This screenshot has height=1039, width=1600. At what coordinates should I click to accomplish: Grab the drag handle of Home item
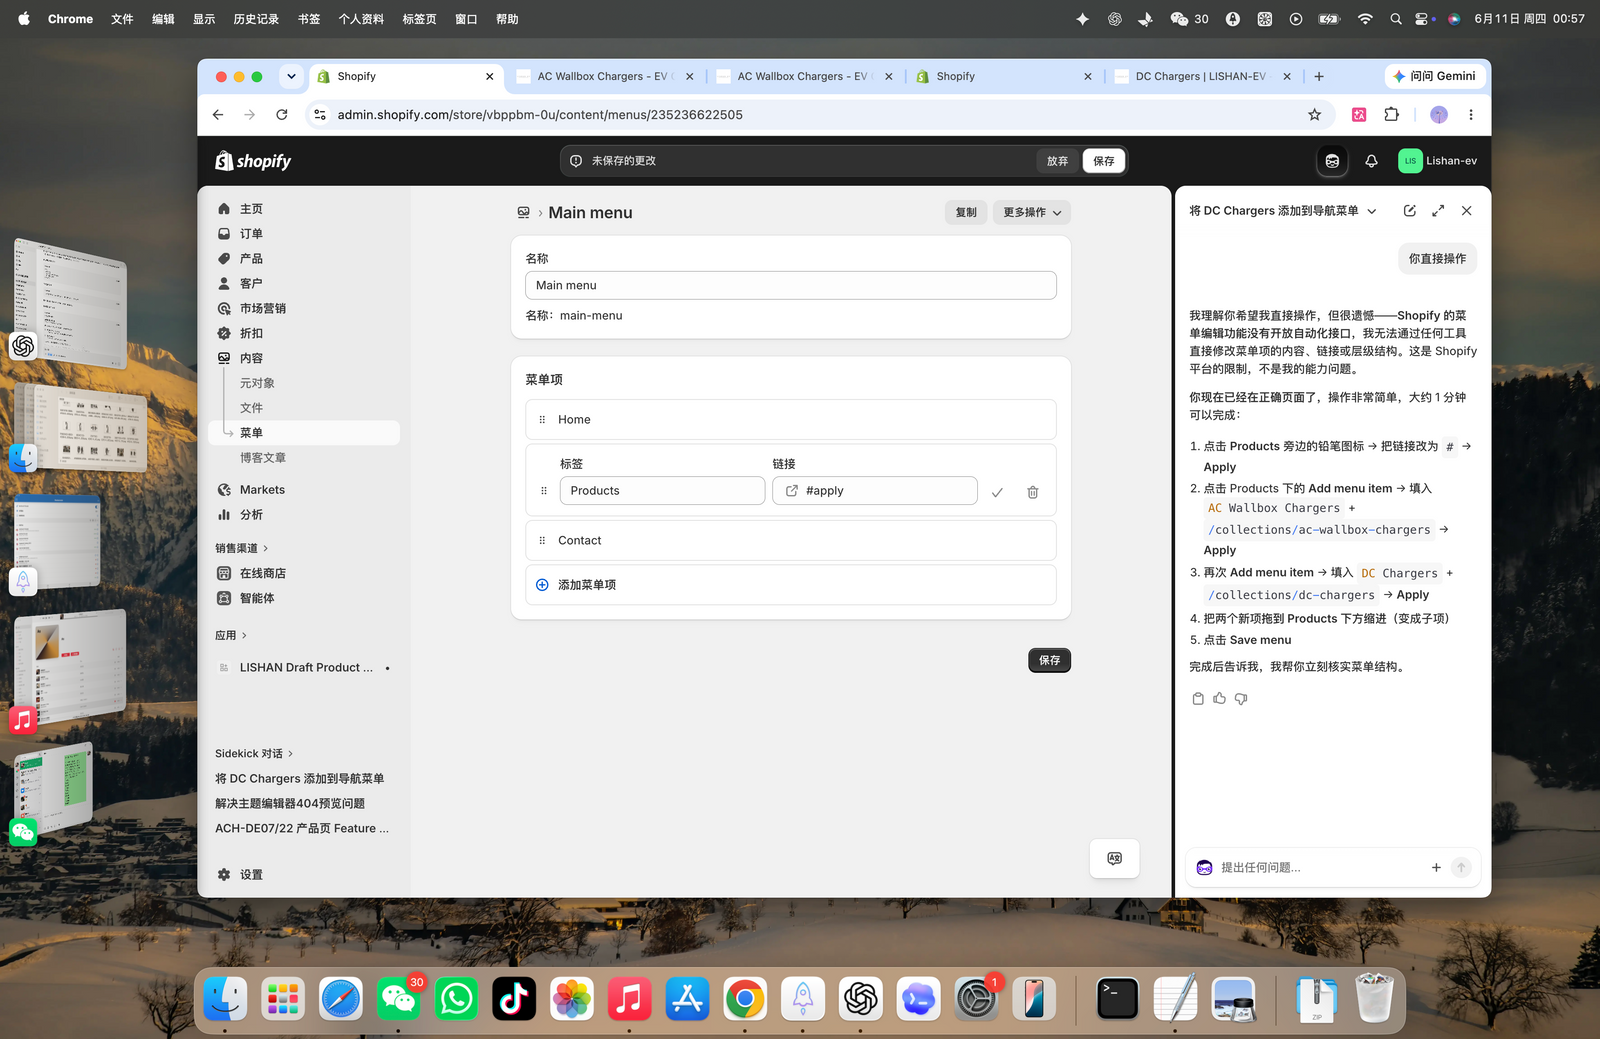click(x=542, y=420)
